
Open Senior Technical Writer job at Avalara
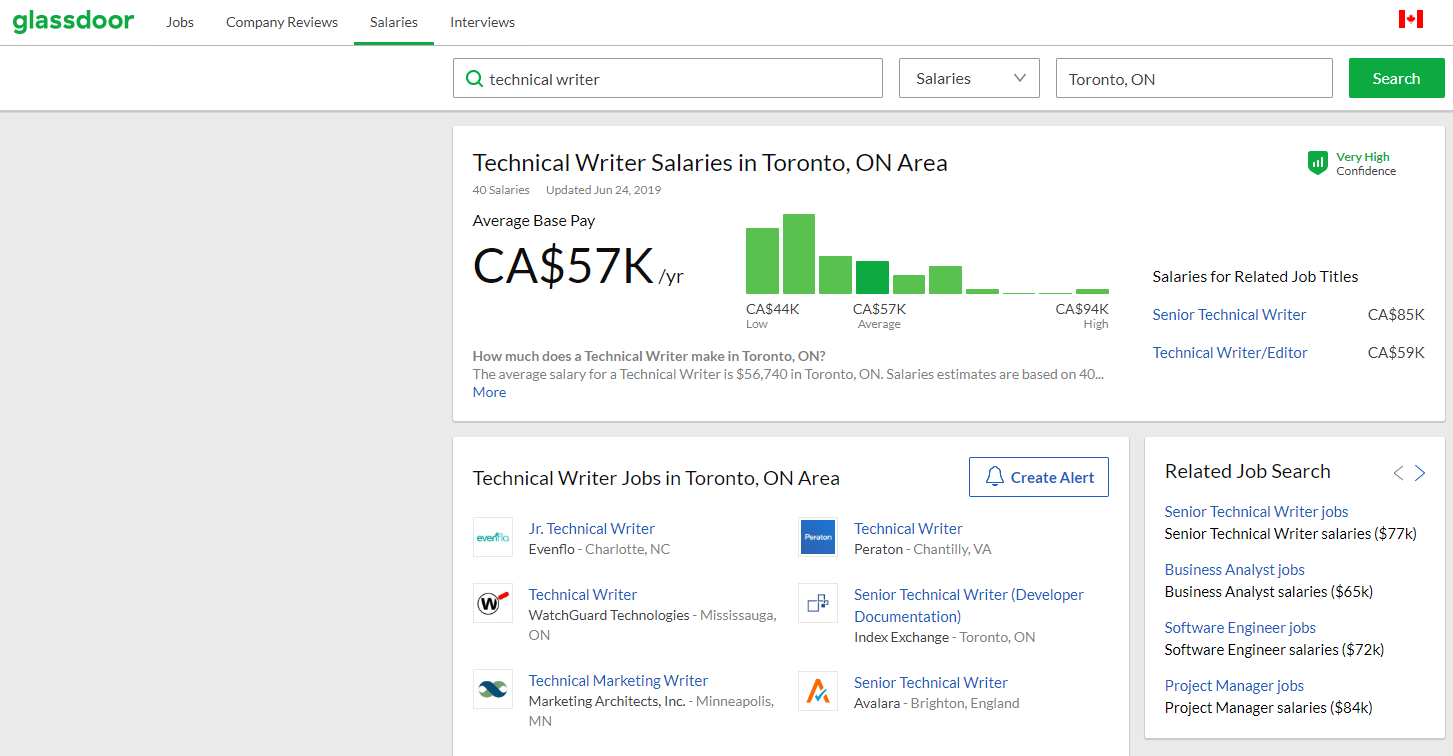tap(931, 682)
